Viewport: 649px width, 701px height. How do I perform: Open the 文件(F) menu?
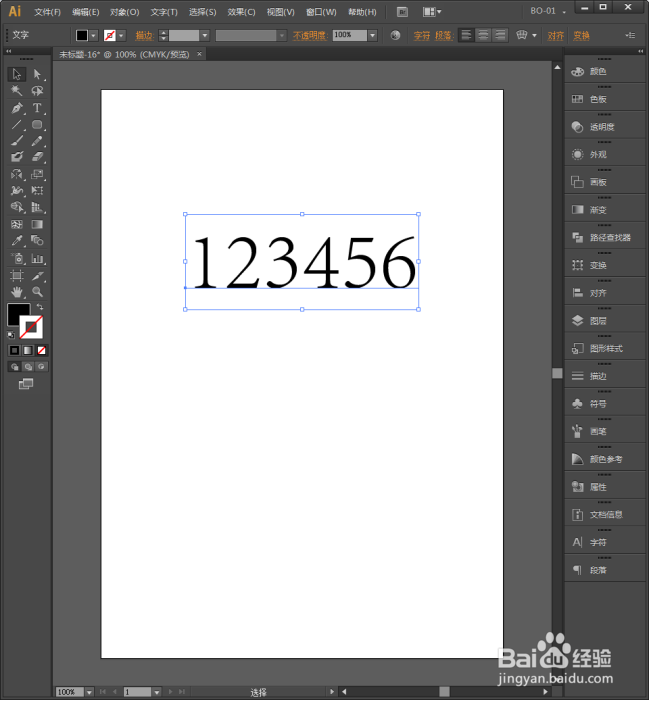click(x=47, y=12)
